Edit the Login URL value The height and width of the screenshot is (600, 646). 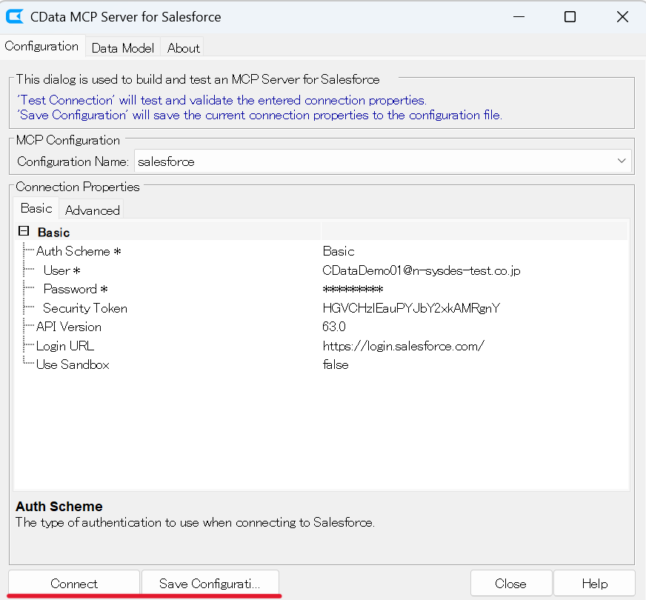403,346
